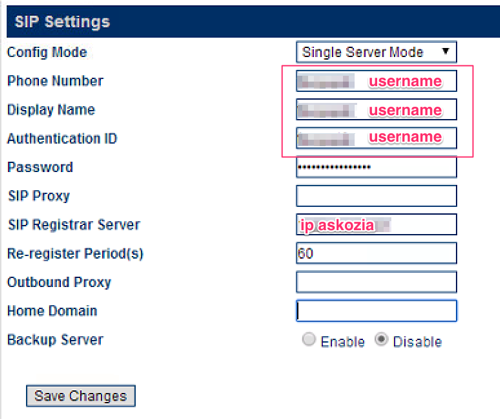This screenshot has width=500, height=419.
Task: Click the Phone Number input field
Action: point(376,81)
